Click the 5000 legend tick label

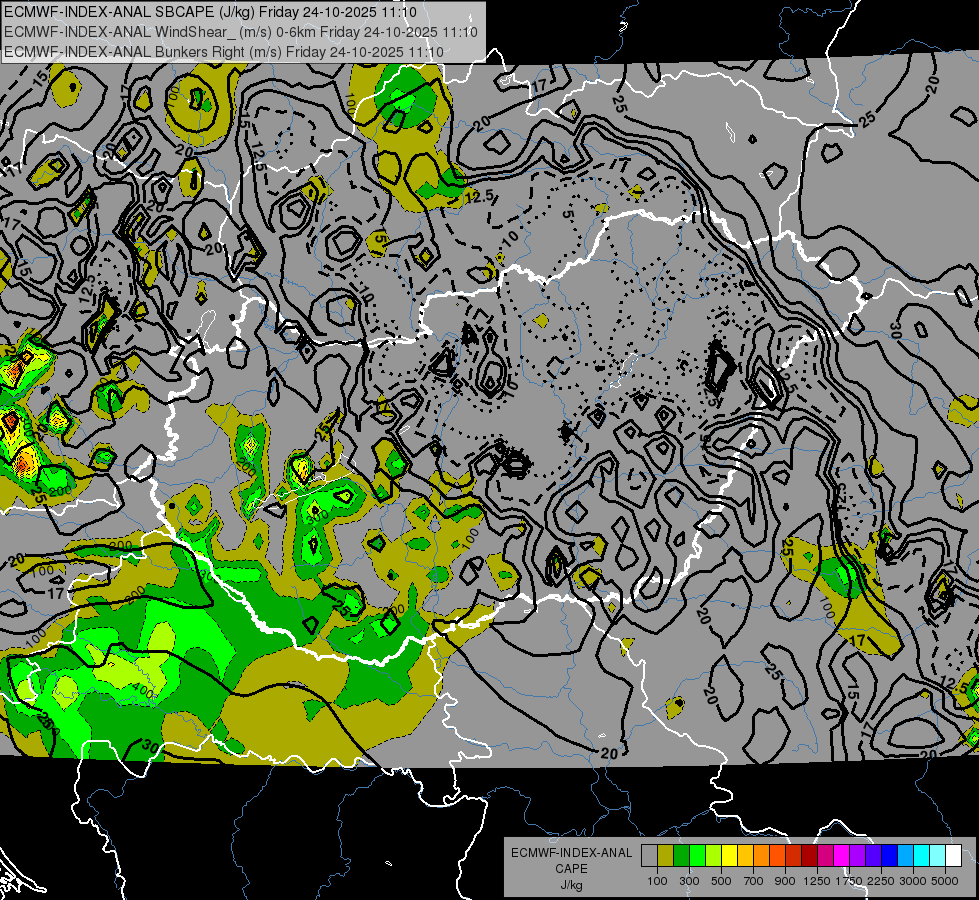click(945, 881)
